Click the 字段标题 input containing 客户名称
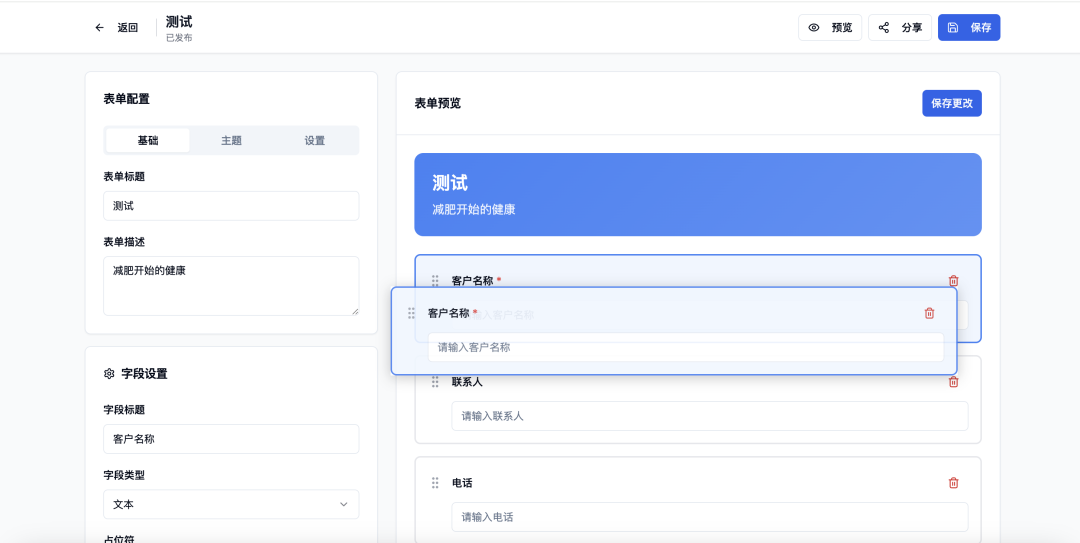Screen dimensions: 1080x543 click(x=231, y=439)
